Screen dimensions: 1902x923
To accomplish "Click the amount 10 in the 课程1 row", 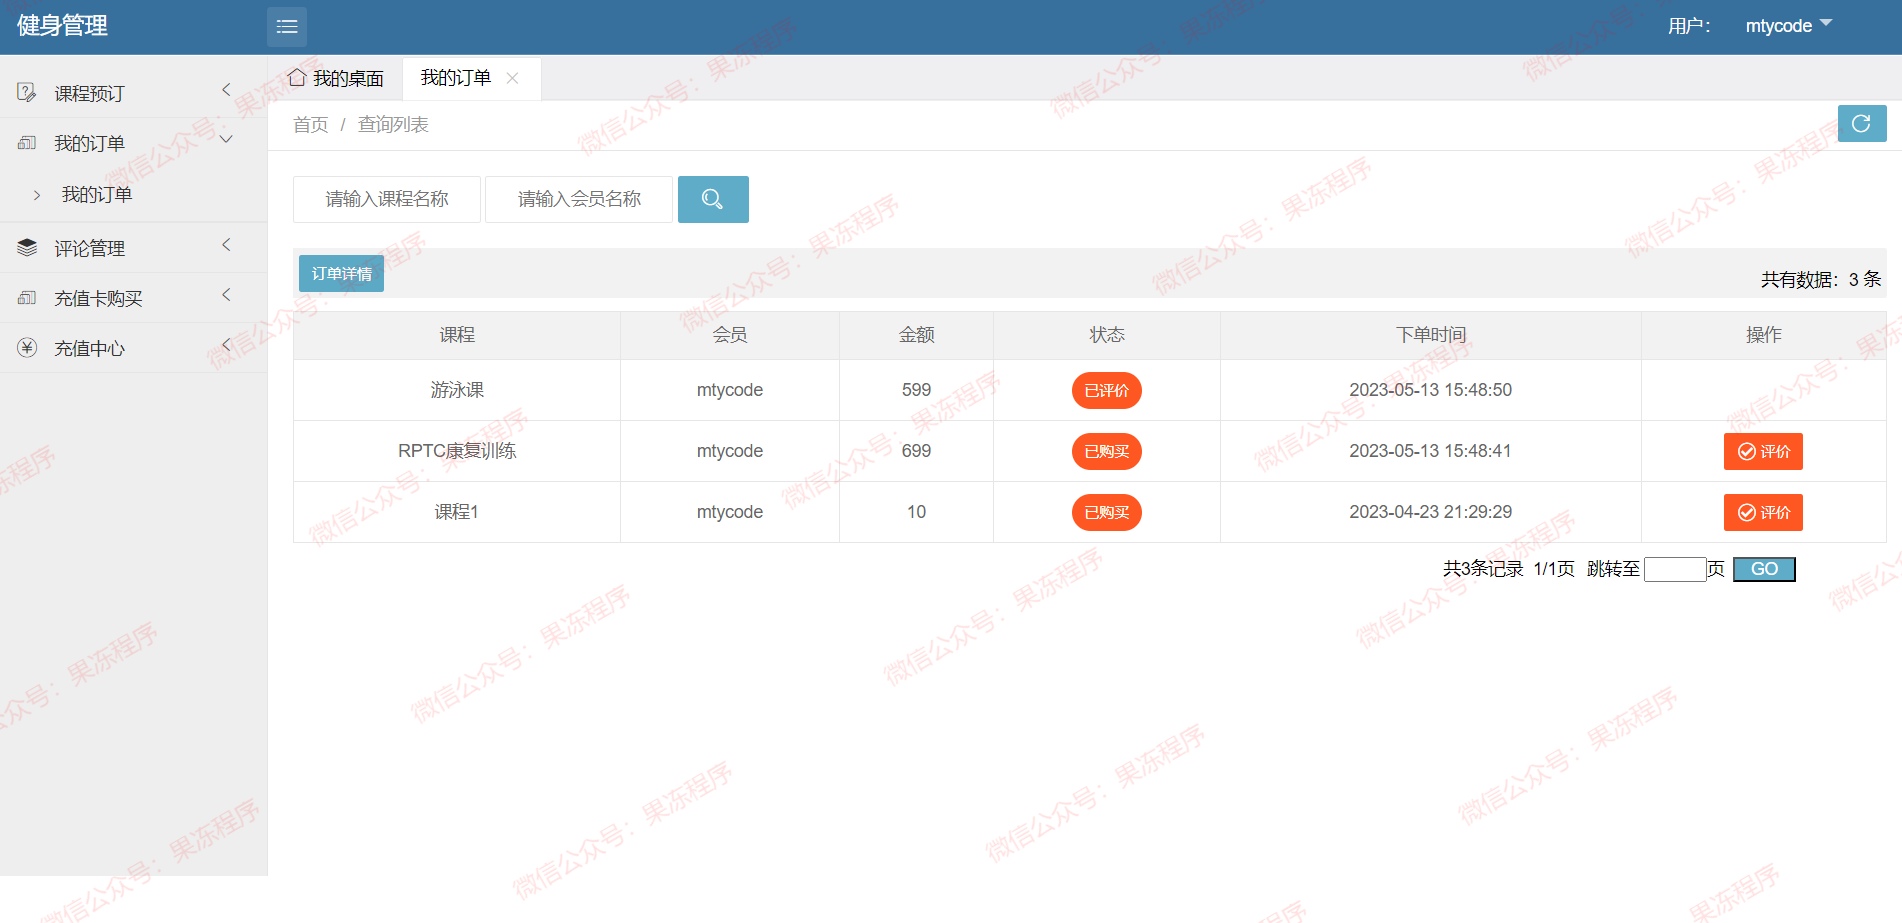I will coord(916,512).
